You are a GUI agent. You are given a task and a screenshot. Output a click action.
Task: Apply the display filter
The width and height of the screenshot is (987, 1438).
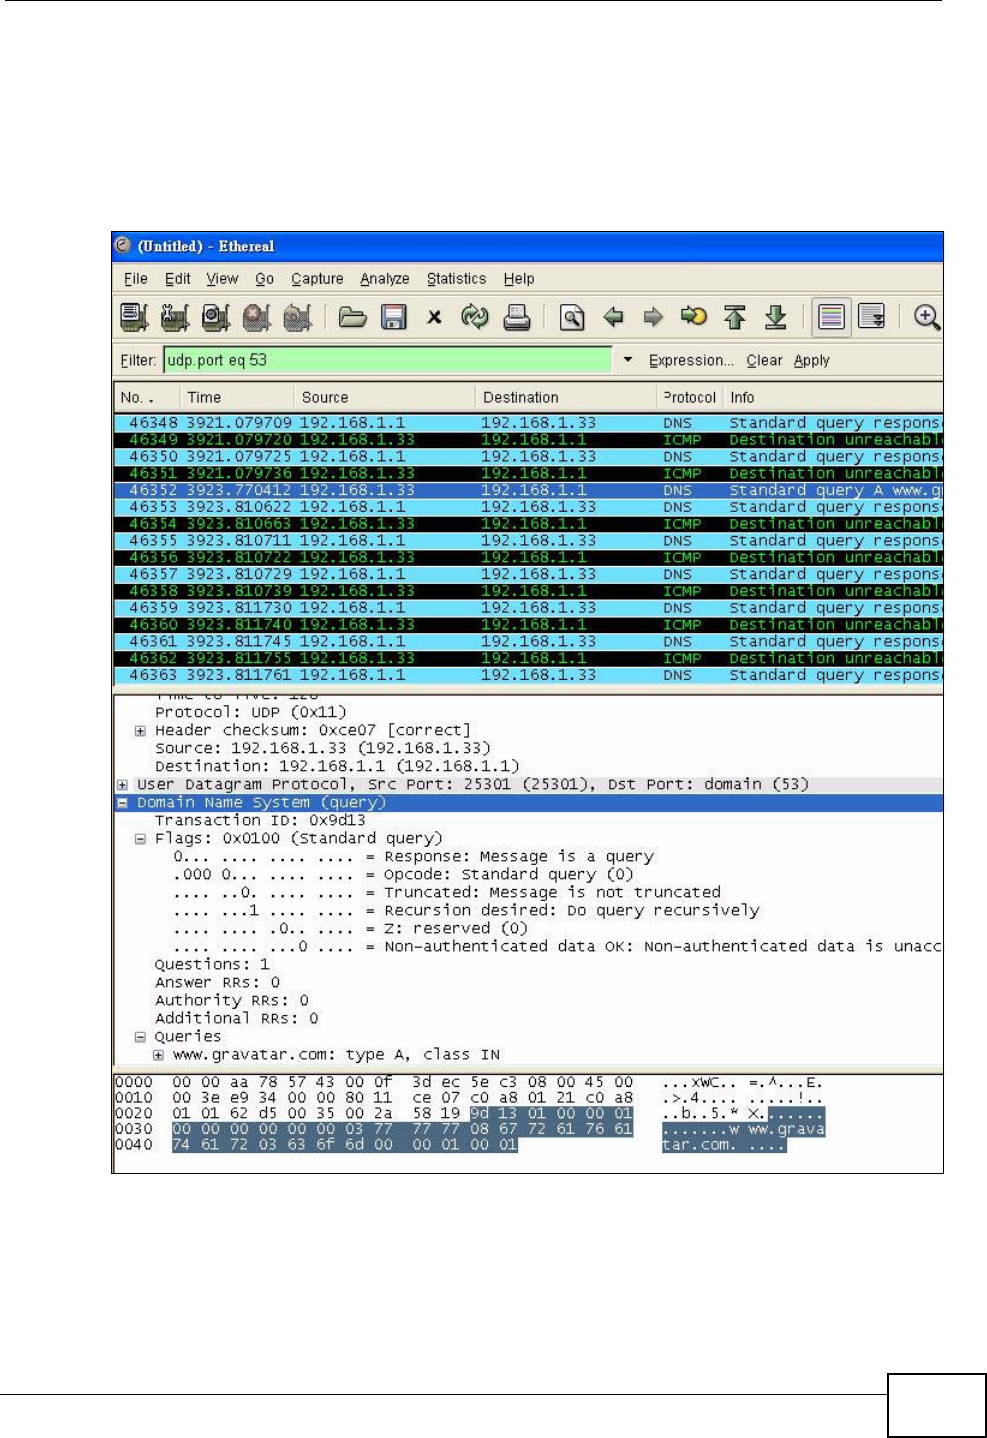812,361
